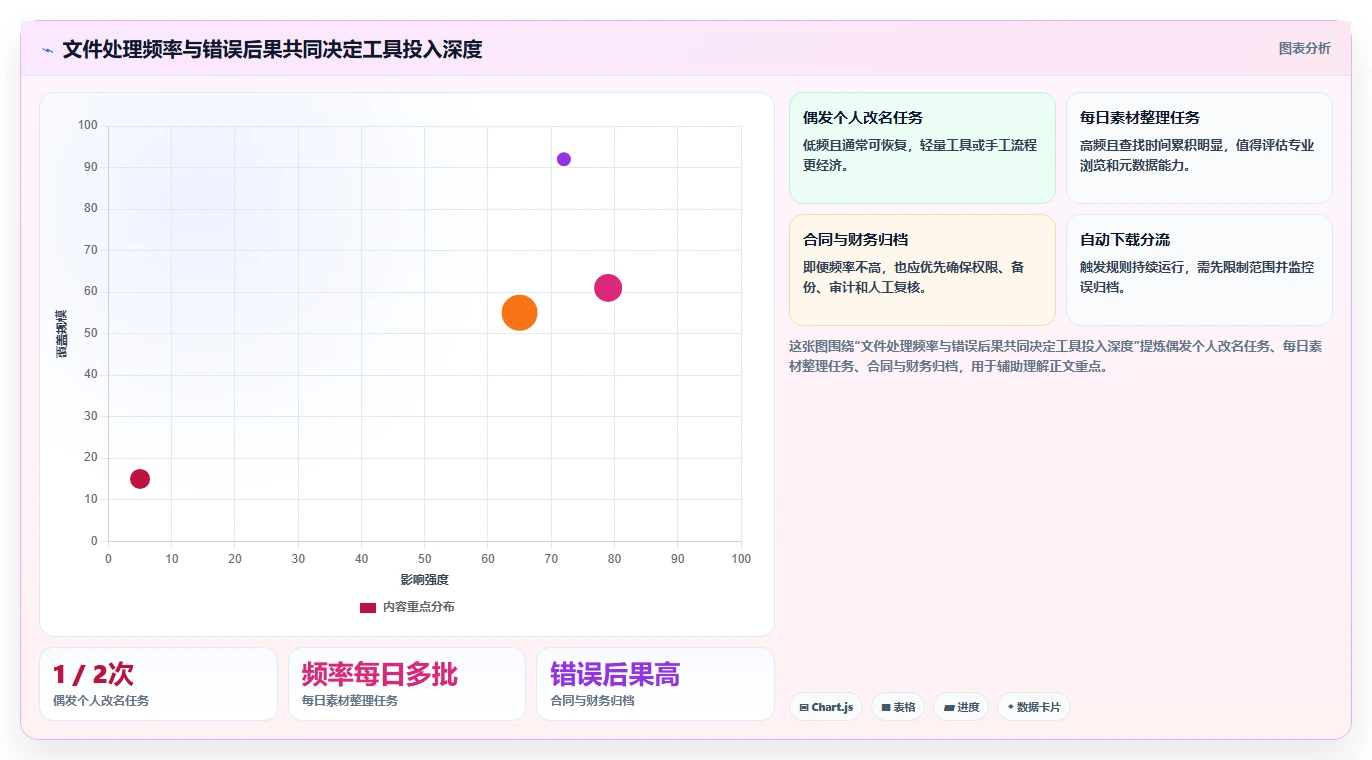Click the main title 文件处理频率与错误后果
Viewport: 1372px width, 760px height.
coord(272,49)
